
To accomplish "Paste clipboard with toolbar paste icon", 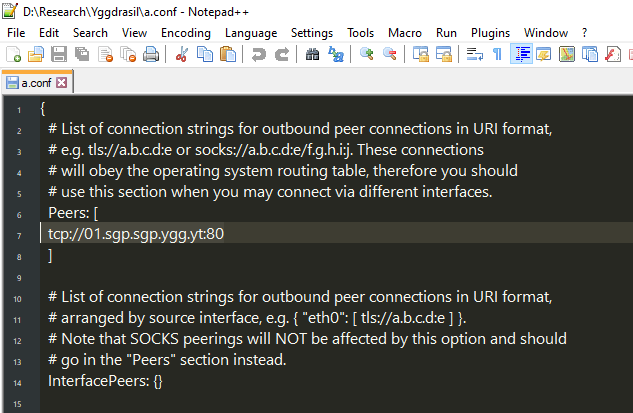I will [228, 54].
